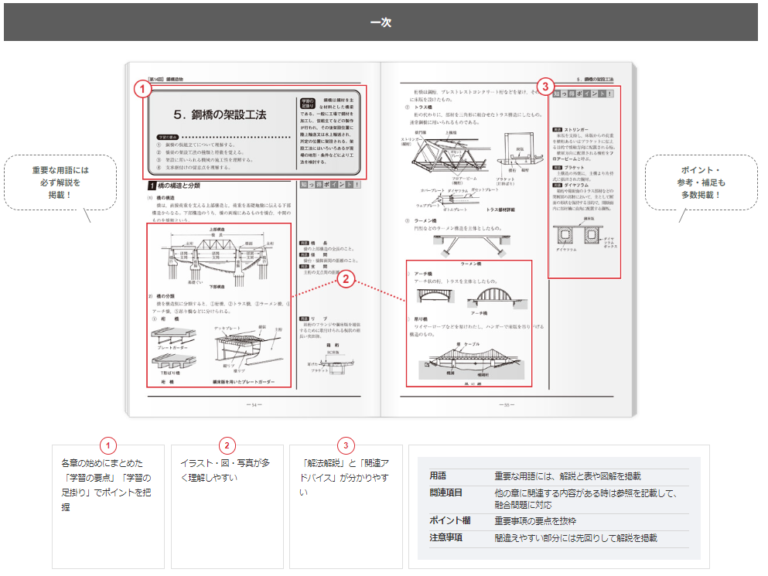Click number 1 badge above first description card
Screen dimensions: 768x576
(109, 445)
